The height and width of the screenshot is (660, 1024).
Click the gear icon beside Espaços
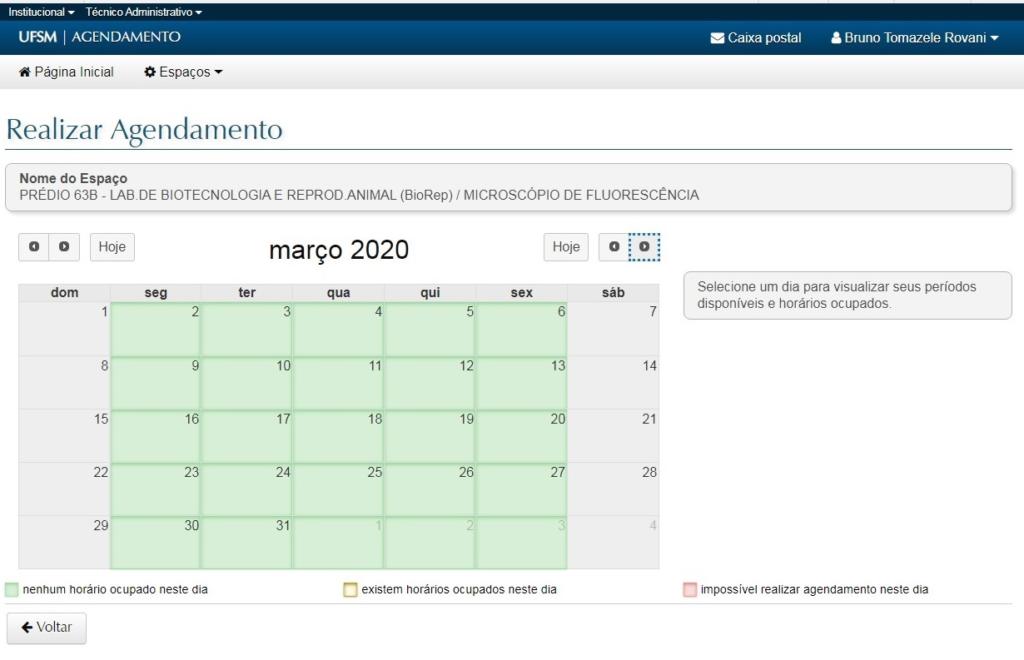tap(150, 72)
